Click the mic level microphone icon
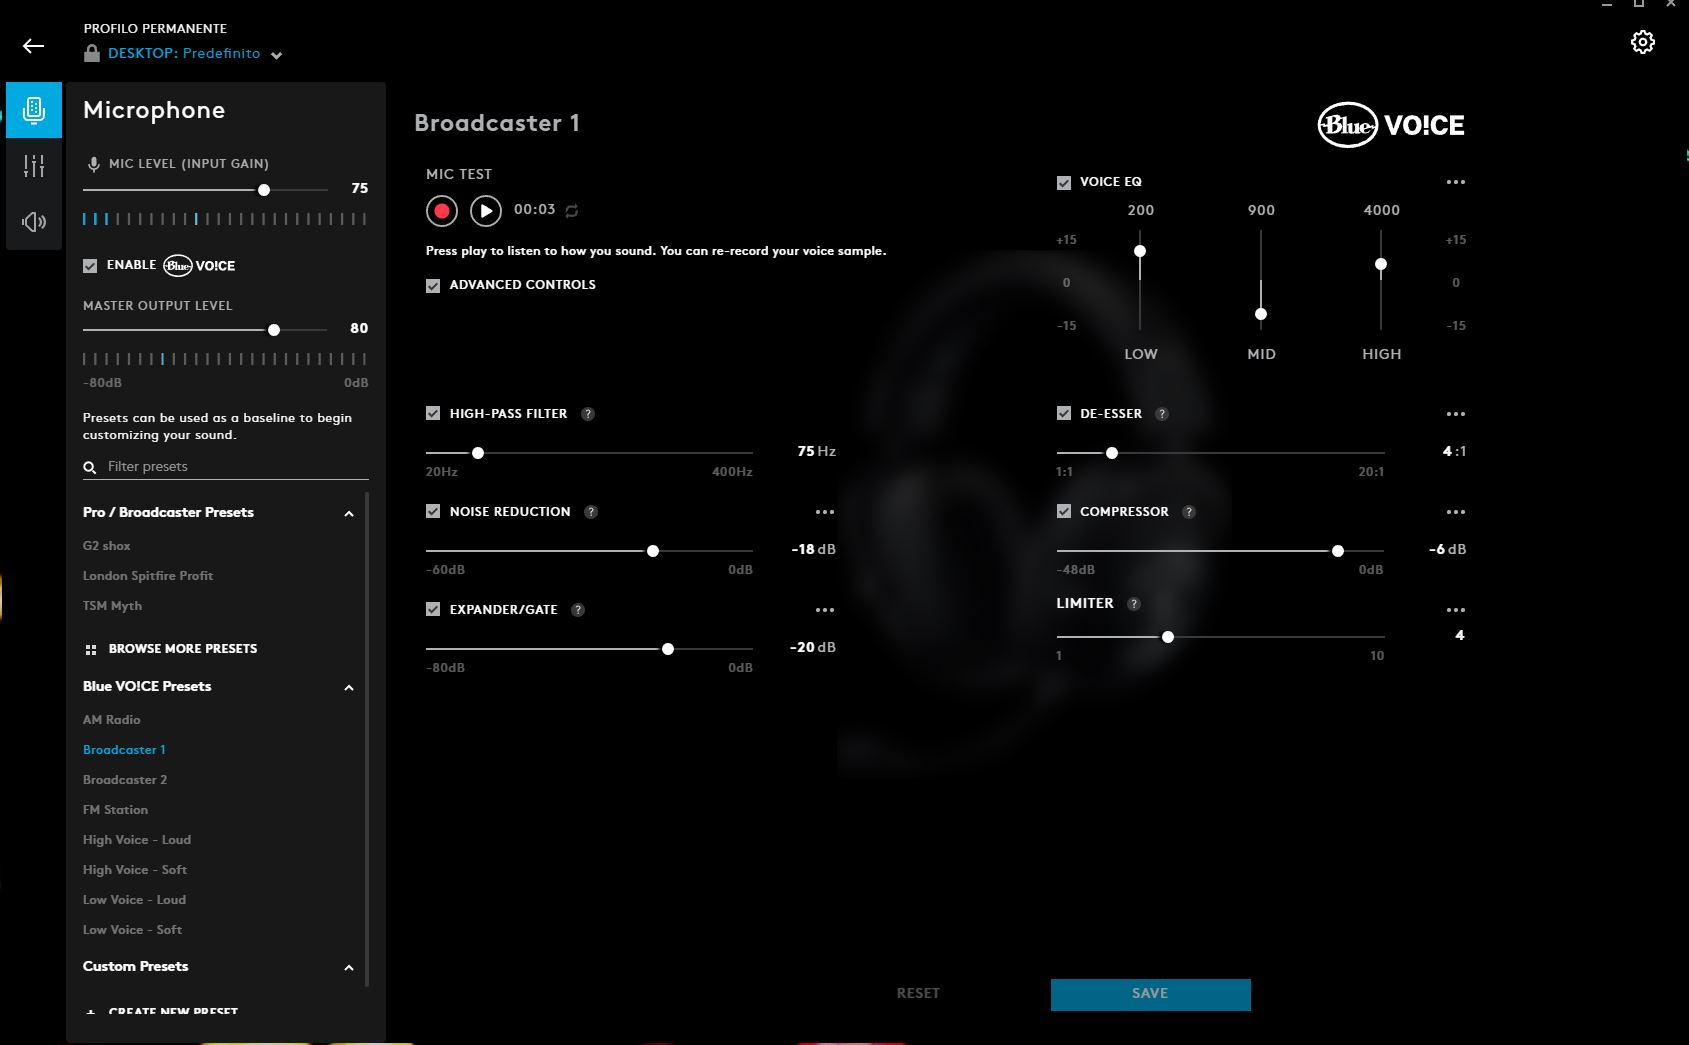This screenshot has width=1689, height=1045. [93, 164]
